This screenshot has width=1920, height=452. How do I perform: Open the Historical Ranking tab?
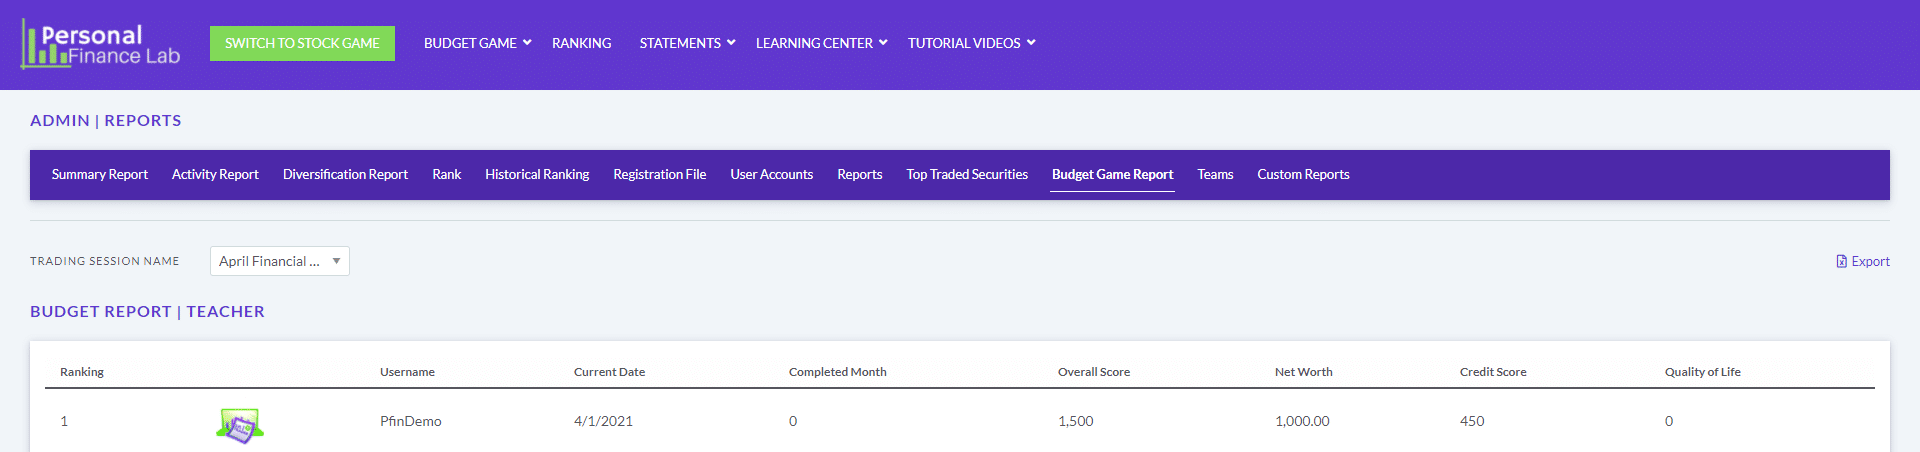pos(537,174)
